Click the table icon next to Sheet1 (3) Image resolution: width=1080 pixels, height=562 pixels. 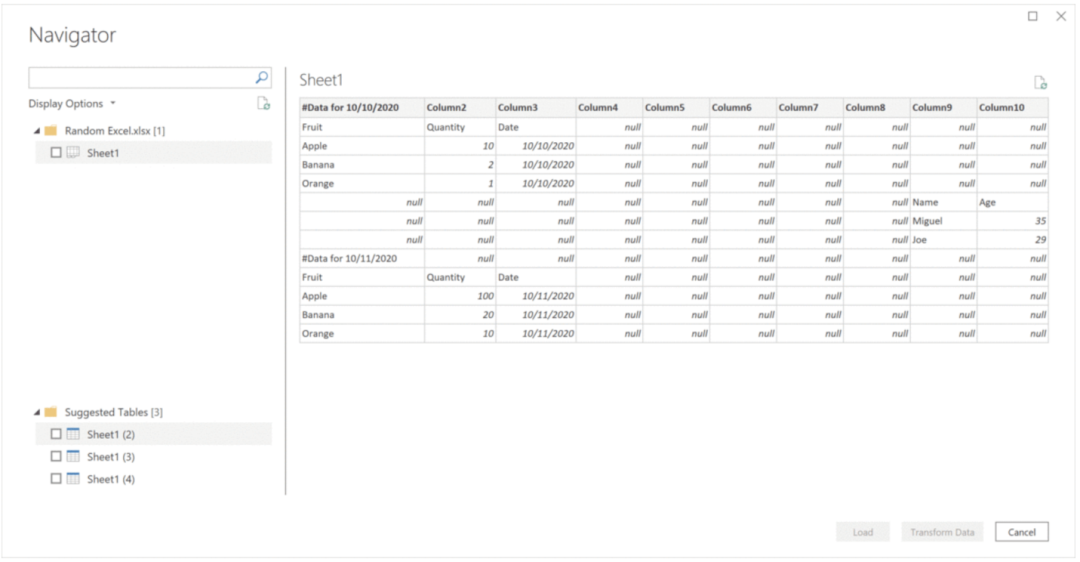coord(73,457)
